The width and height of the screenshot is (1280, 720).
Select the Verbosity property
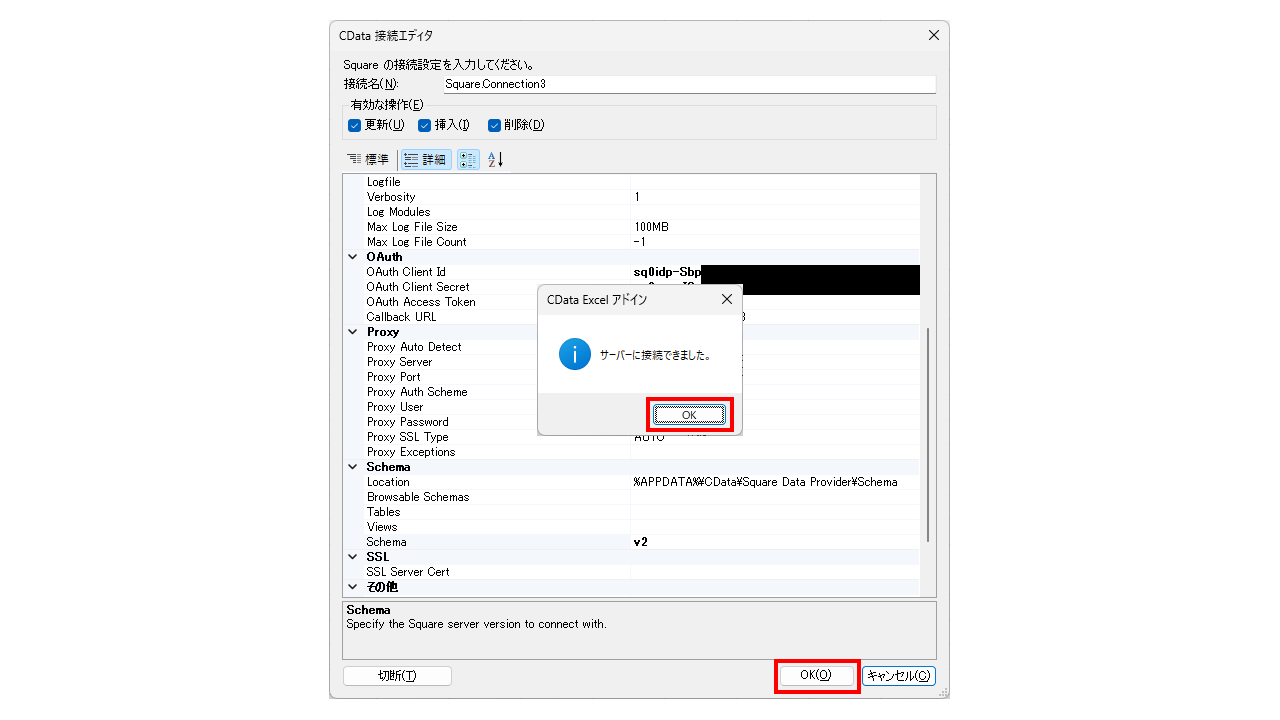390,197
